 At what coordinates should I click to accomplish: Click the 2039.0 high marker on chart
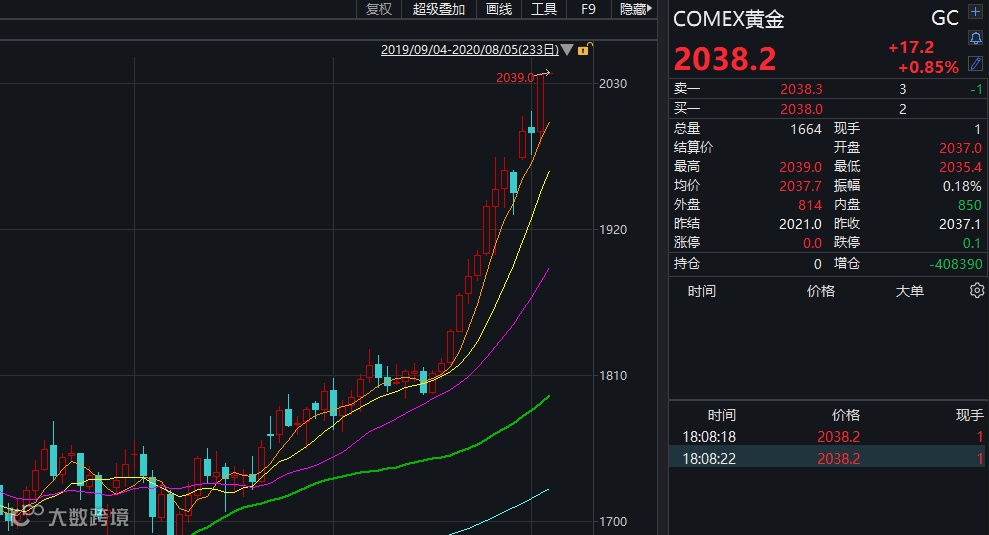click(x=515, y=78)
